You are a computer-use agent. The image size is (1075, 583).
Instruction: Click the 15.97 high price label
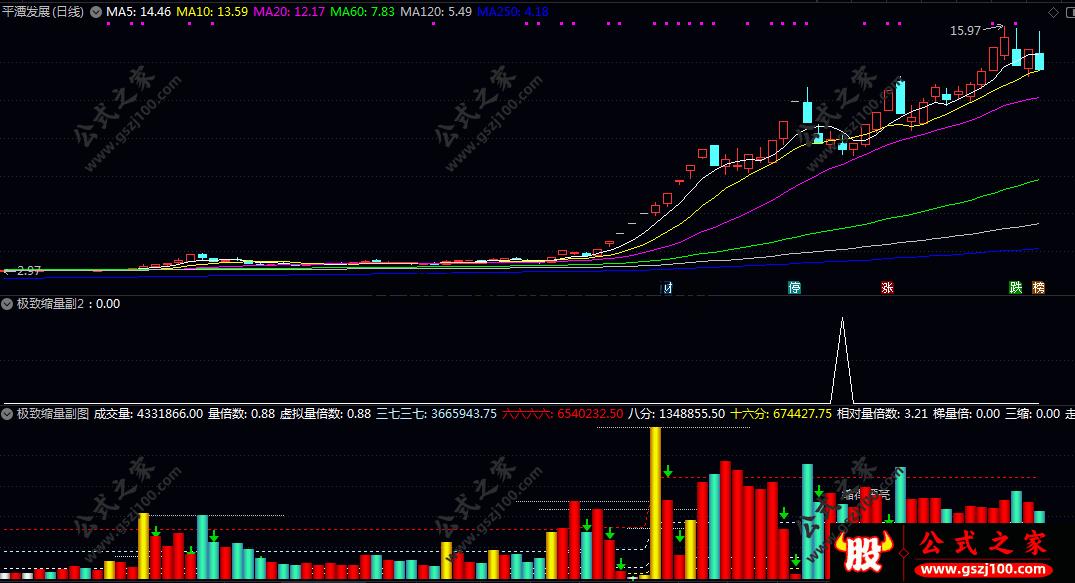965,31
